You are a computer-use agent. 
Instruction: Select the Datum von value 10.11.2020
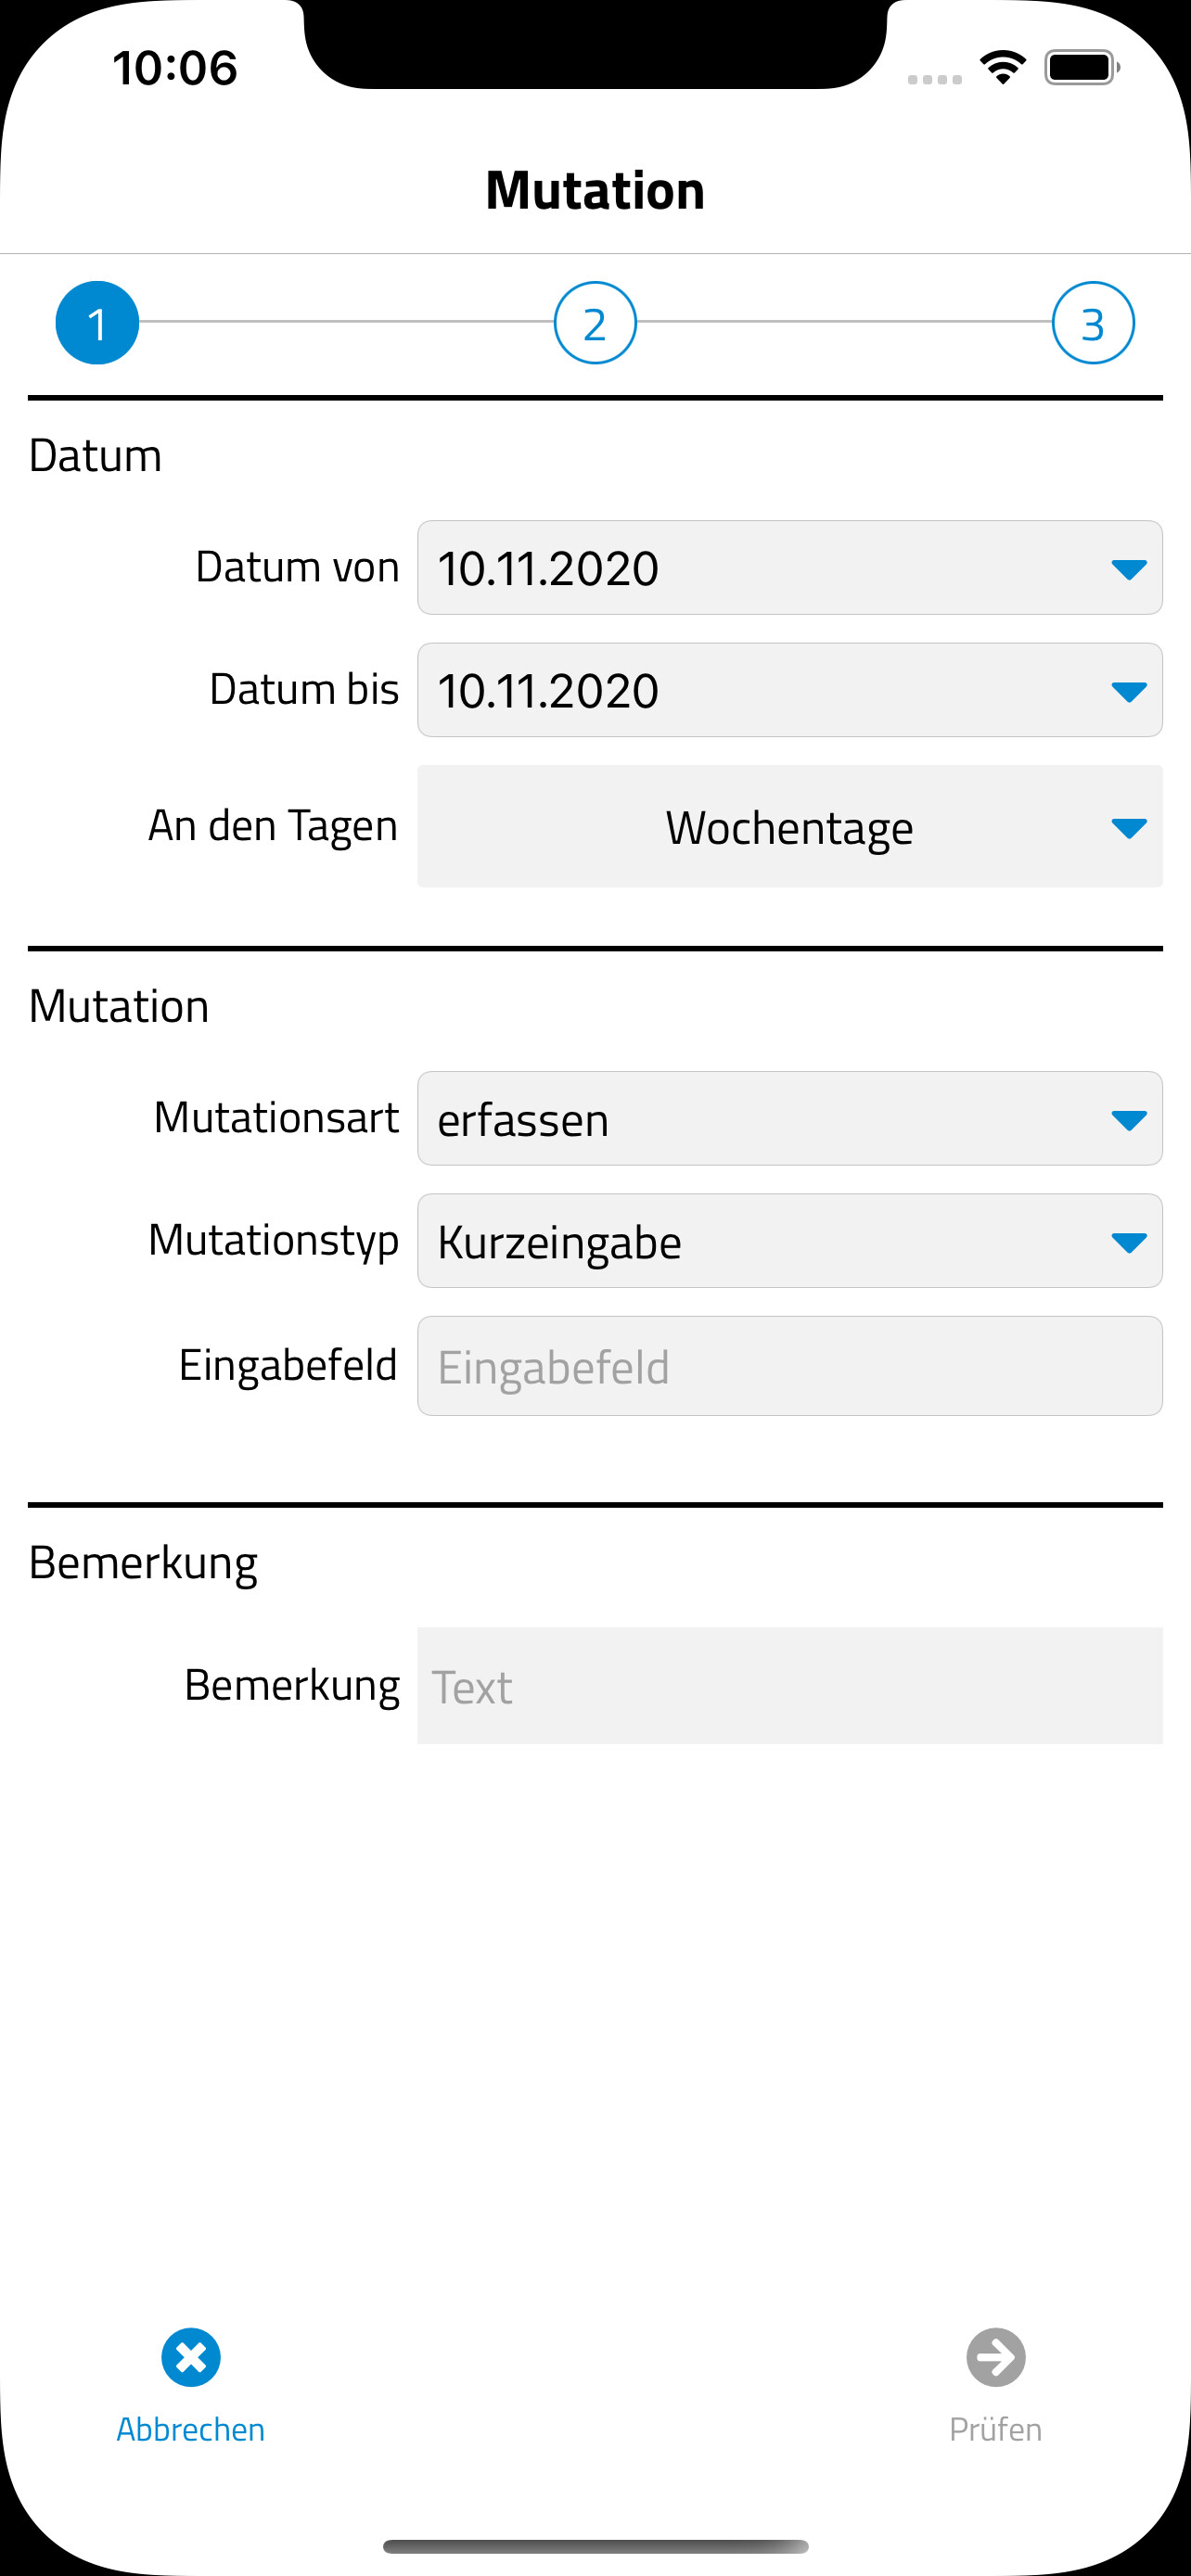tap(548, 569)
